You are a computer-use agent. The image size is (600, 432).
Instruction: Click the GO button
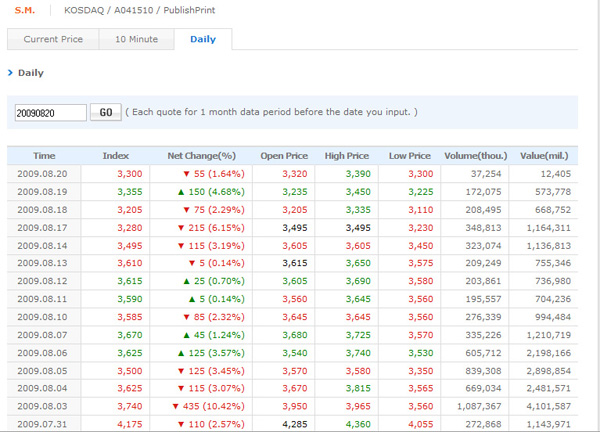pyautogui.click(x=106, y=112)
